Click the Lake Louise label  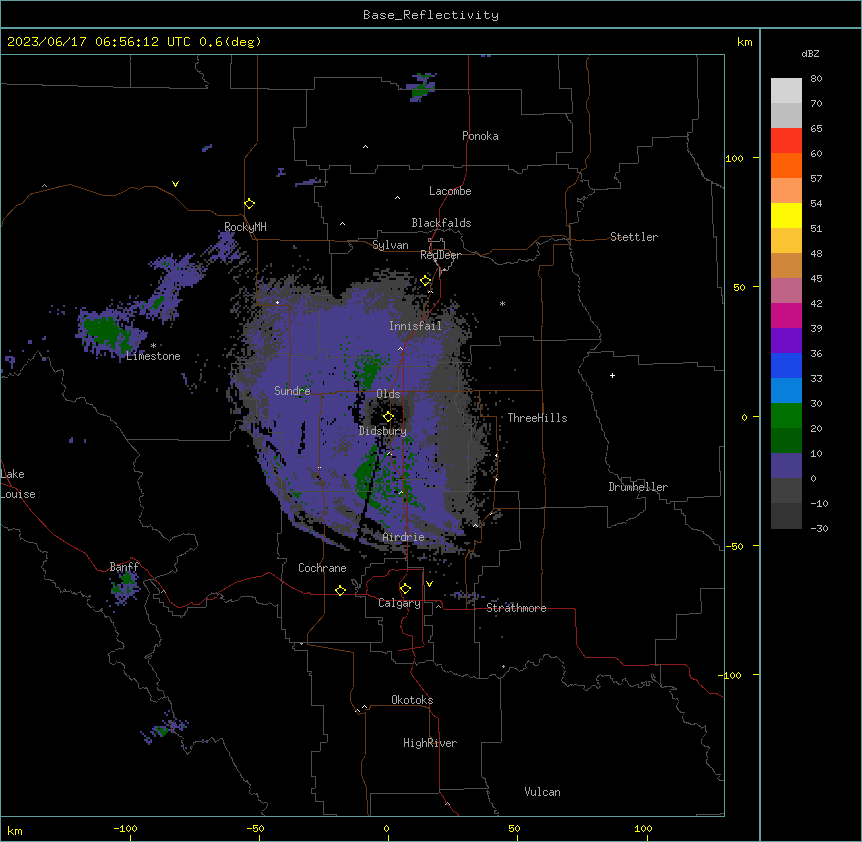click(18, 484)
